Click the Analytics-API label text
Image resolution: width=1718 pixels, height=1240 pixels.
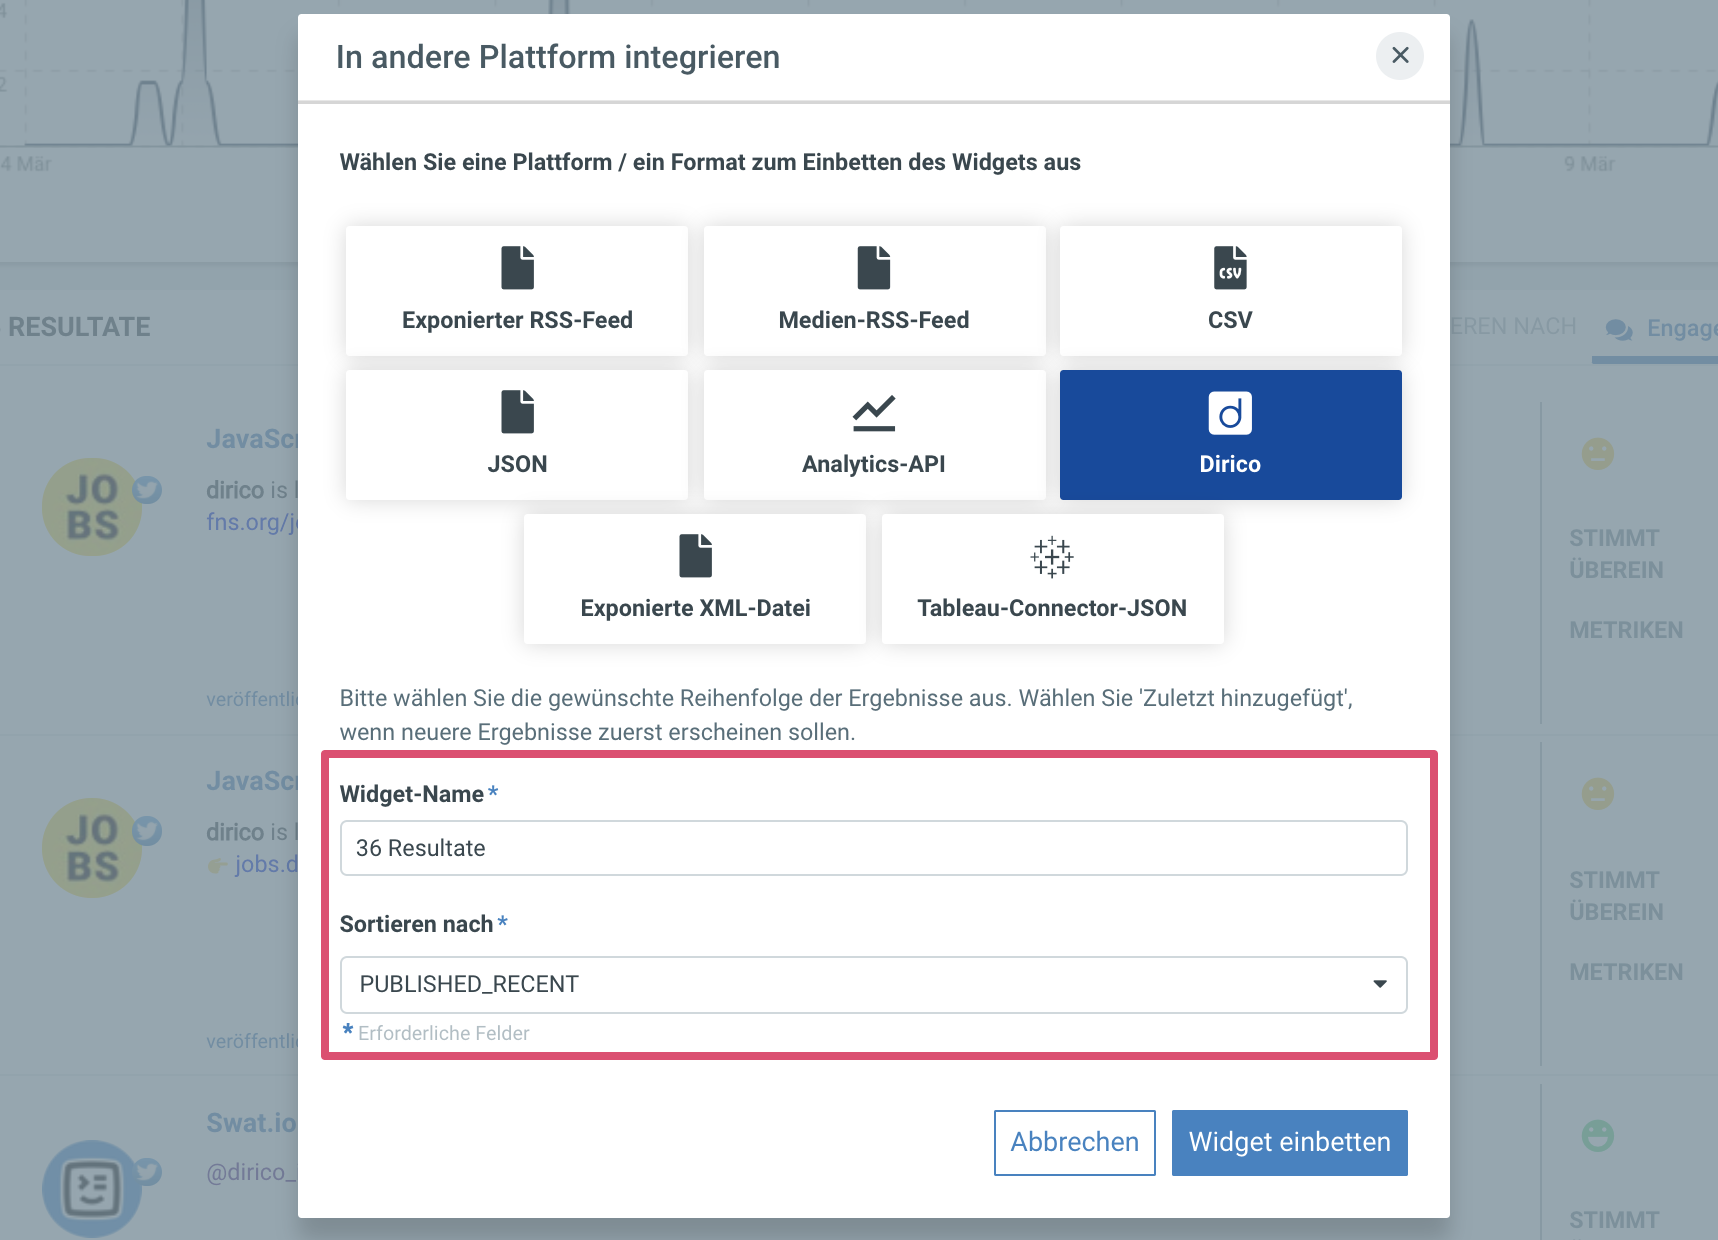click(874, 464)
